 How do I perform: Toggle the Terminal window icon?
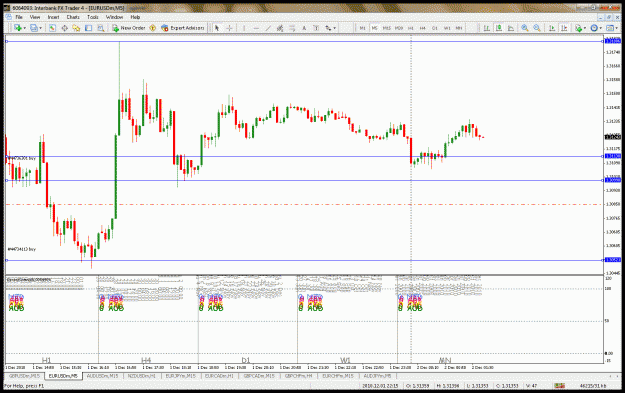[88, 28]
